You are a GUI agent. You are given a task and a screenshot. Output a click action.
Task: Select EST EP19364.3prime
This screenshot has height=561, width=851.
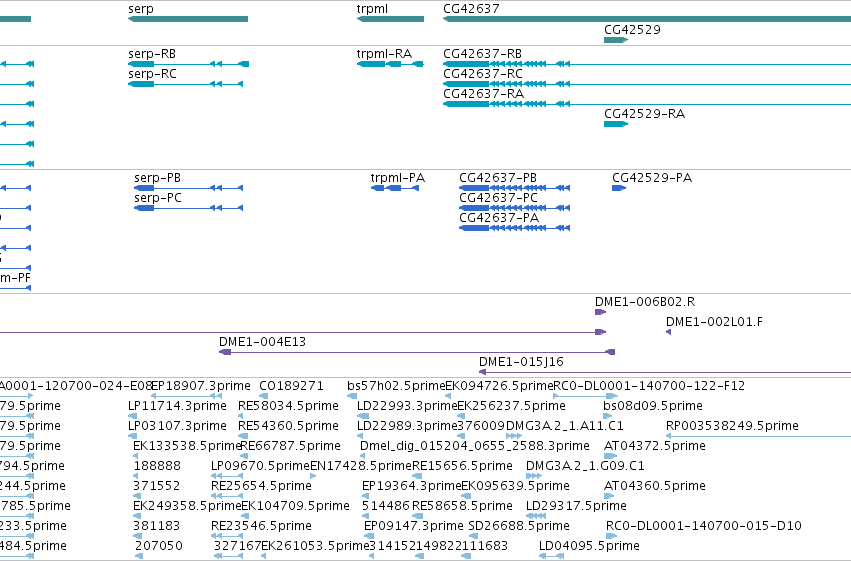tap(412, 486)
